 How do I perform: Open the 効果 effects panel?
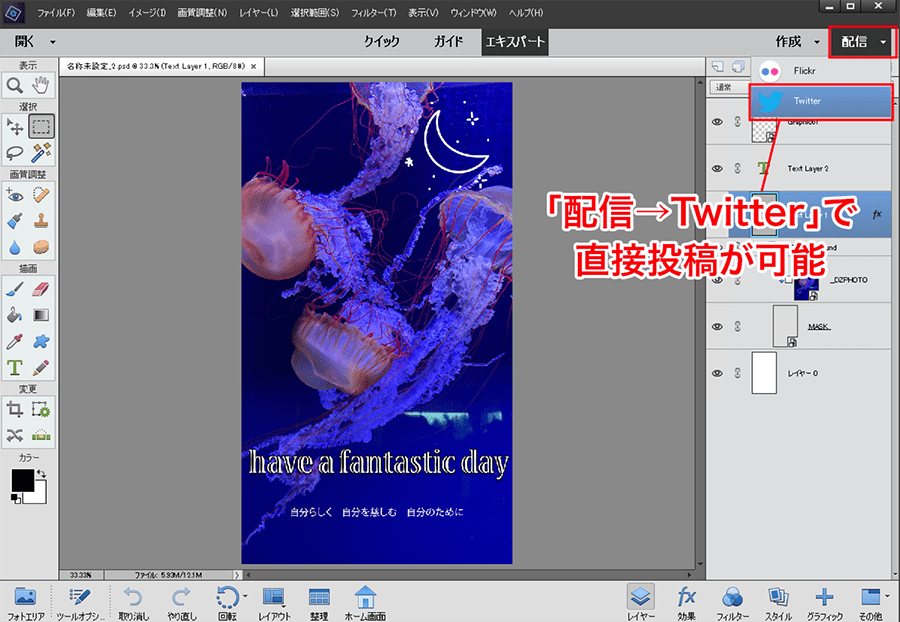coord(686,604)
